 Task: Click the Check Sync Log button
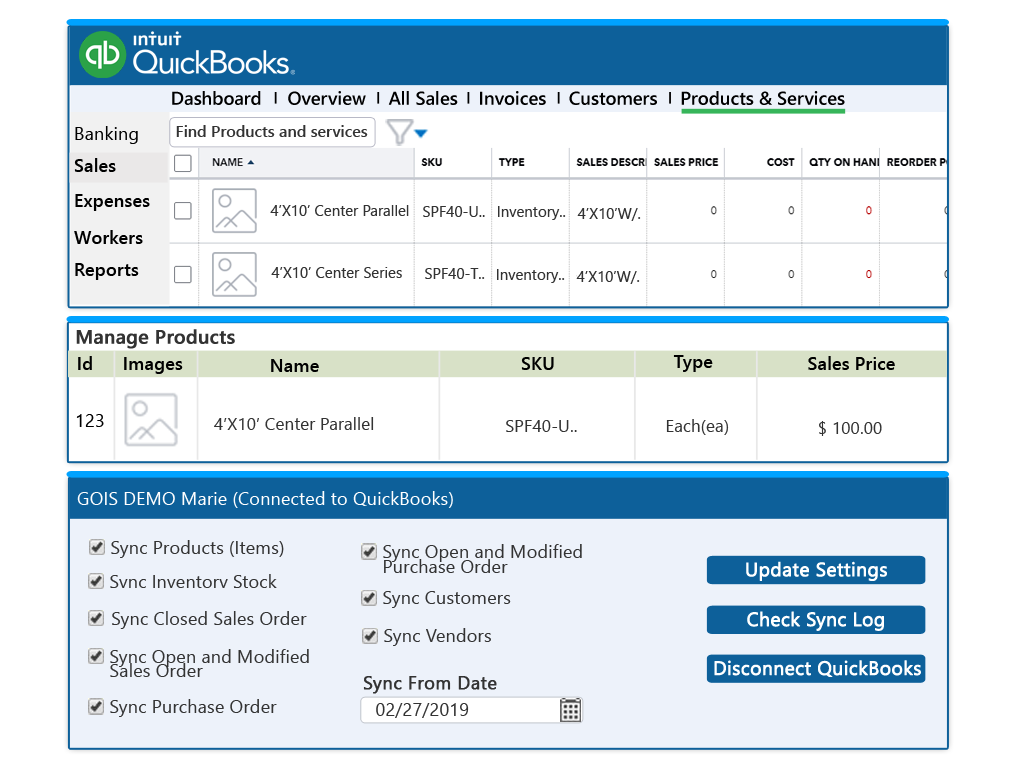coord(816,620)
